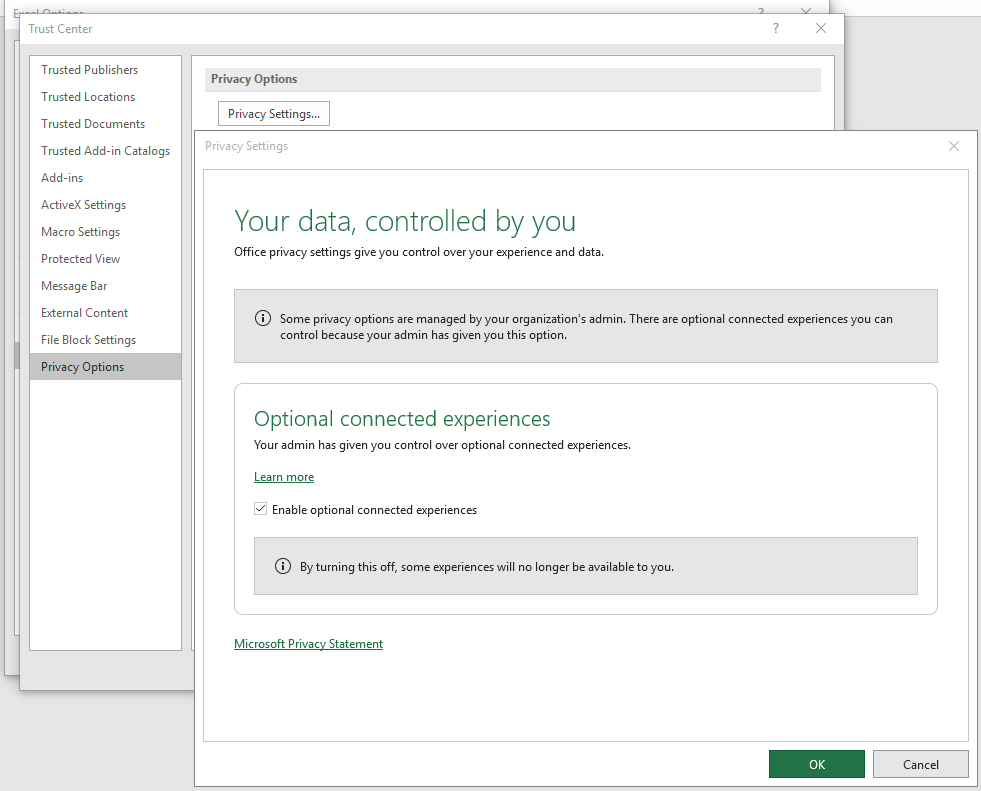
Task: Open the Learn more link
Action: coord(283,477)
